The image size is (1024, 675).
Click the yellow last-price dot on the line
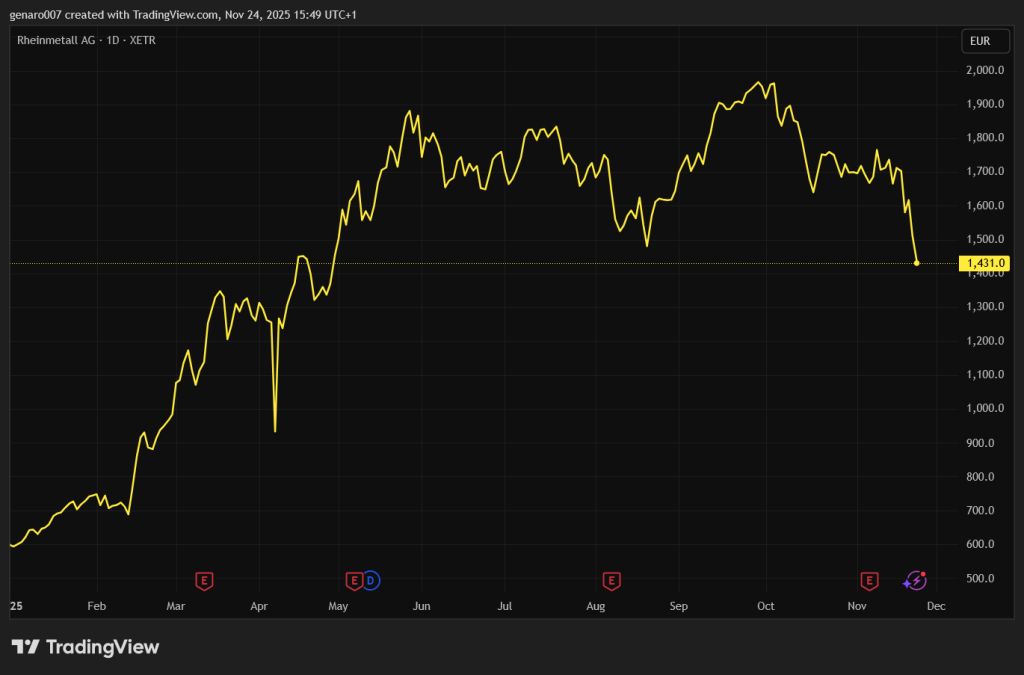coord(917,263)
